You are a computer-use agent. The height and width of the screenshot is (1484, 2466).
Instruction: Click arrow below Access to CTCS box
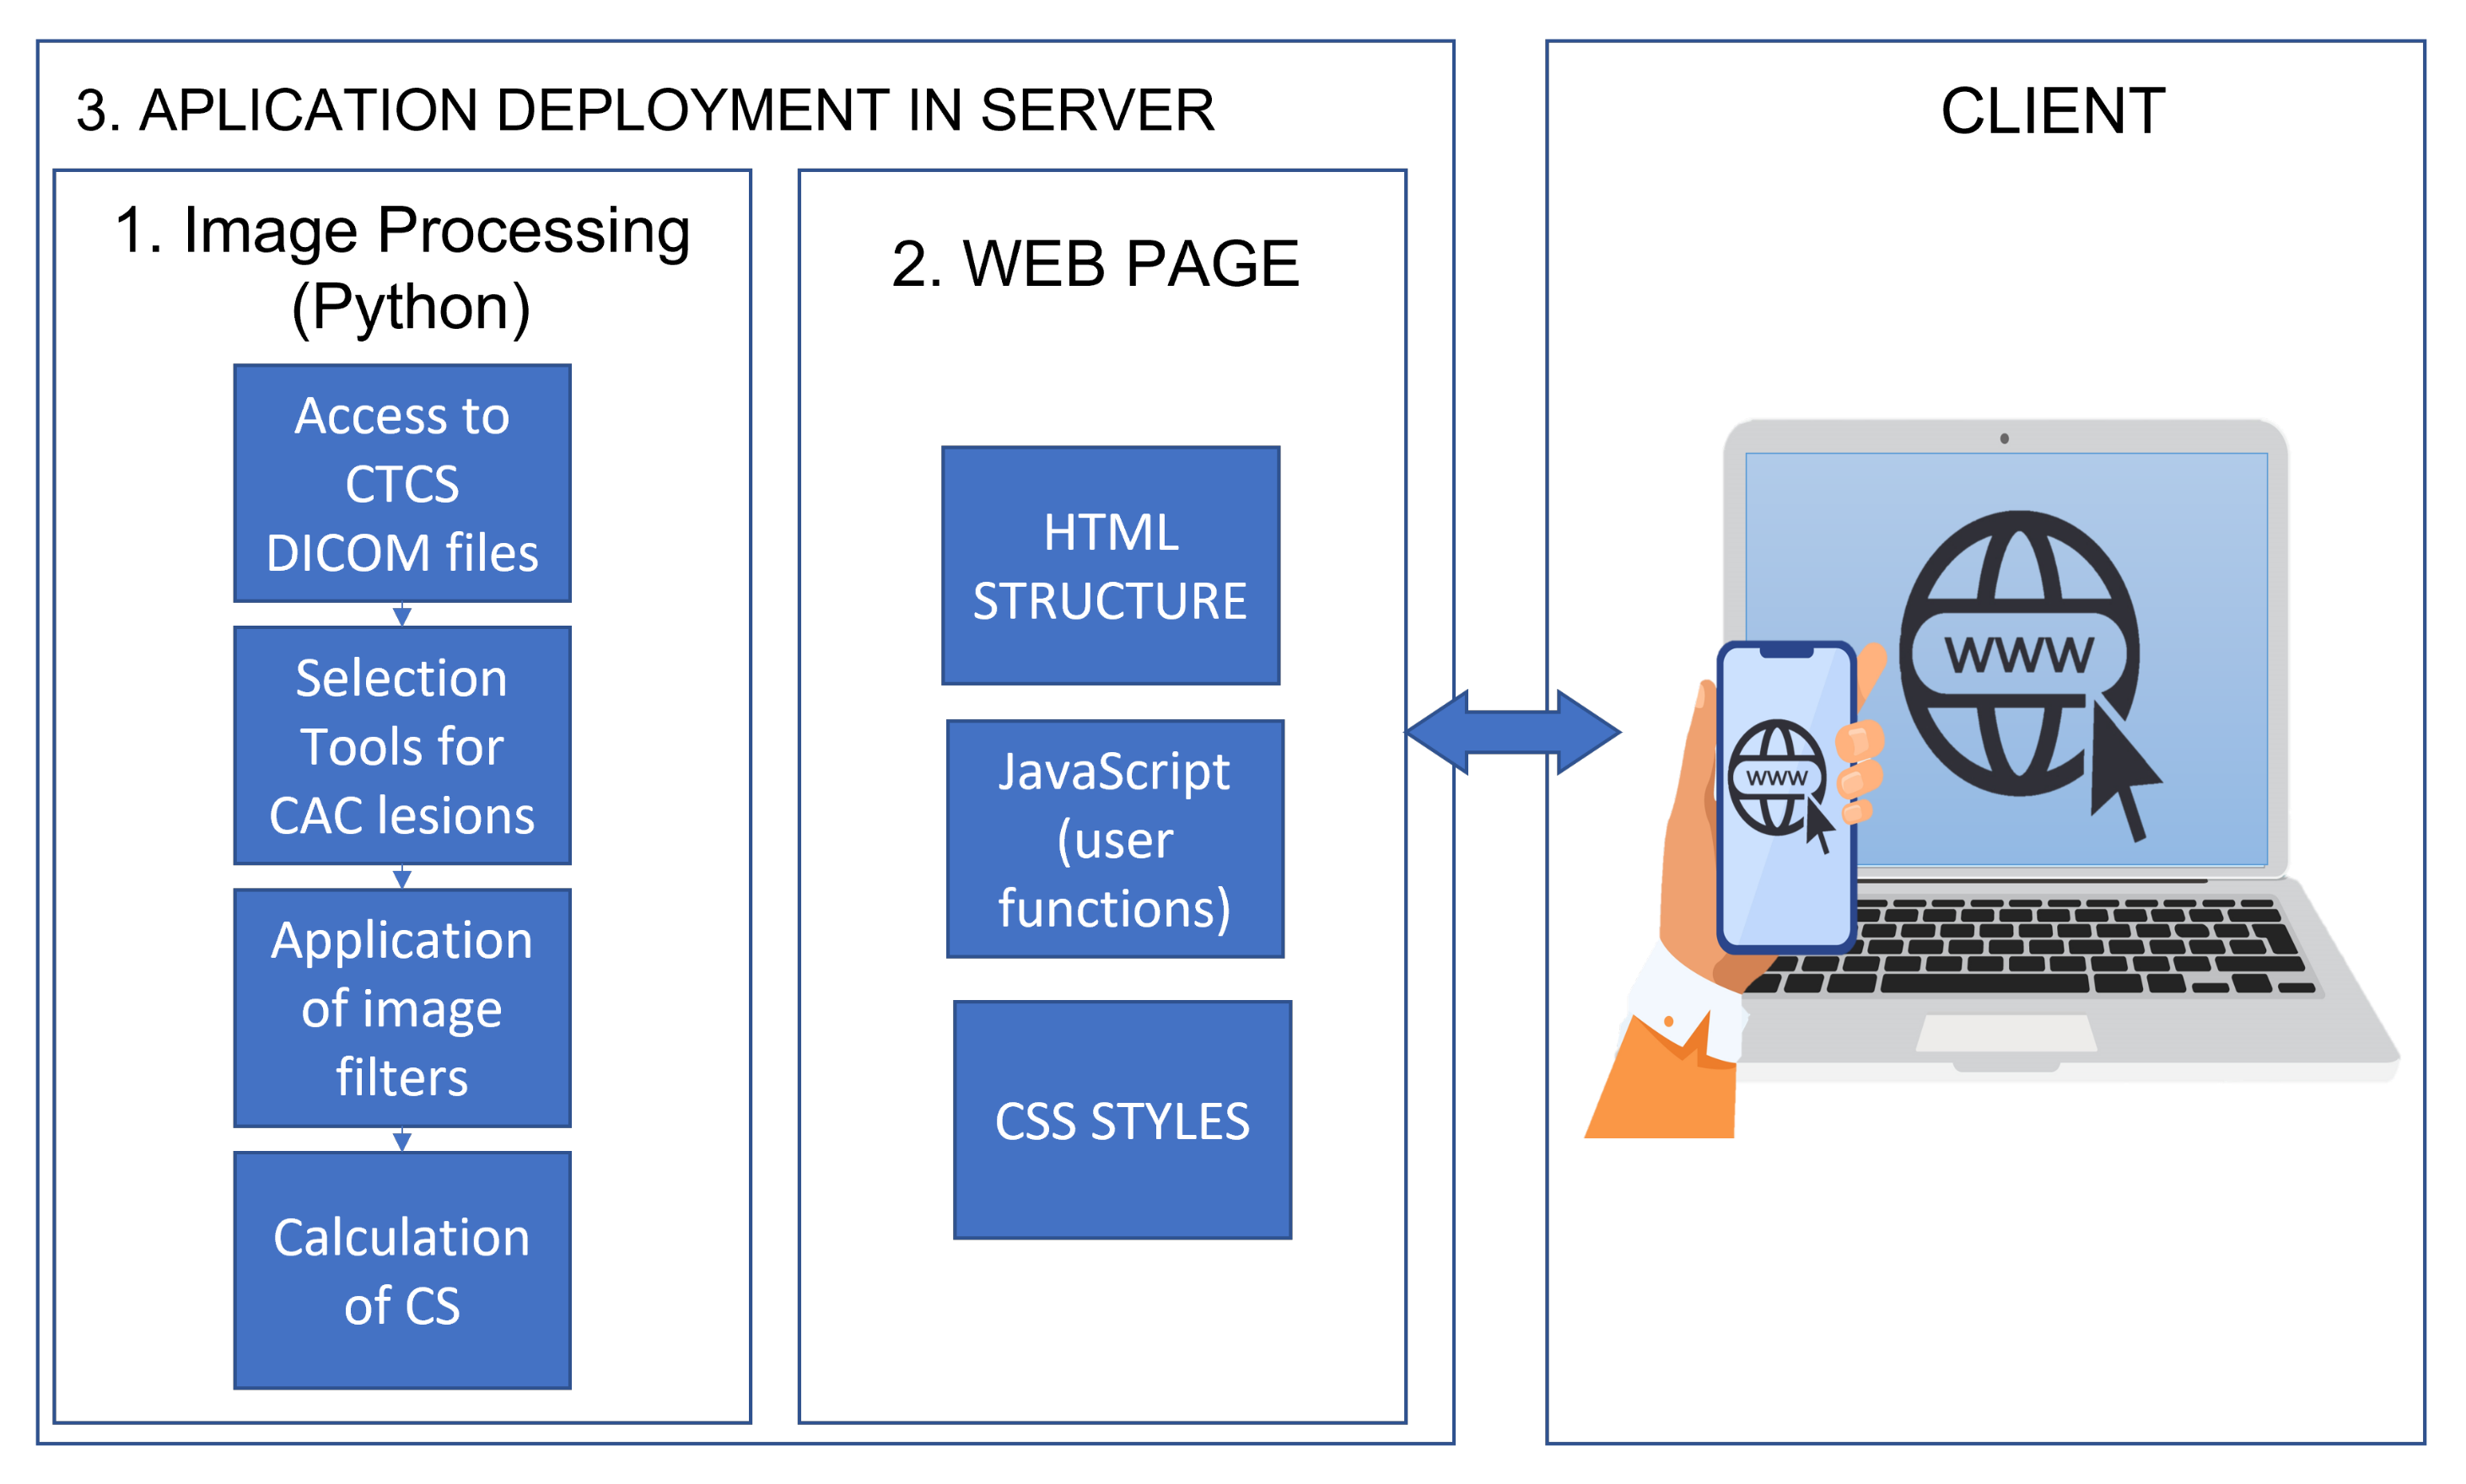point(402,614)
